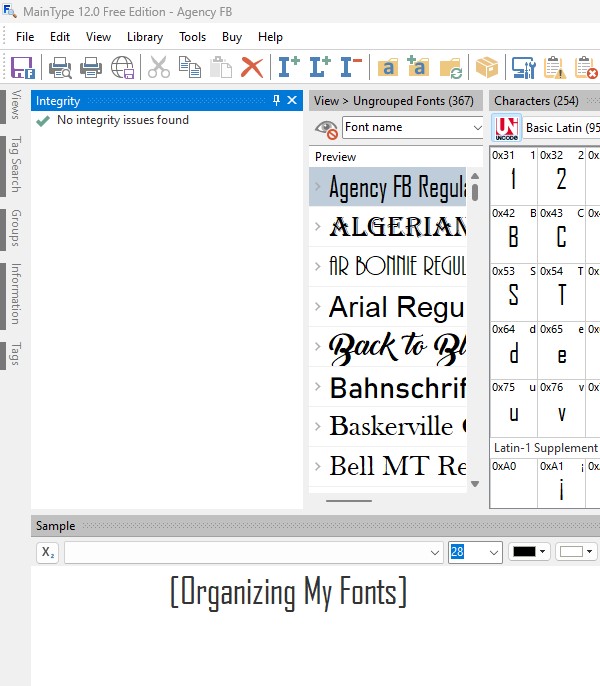Select the character cell 0x65 e

click(561, 350)
